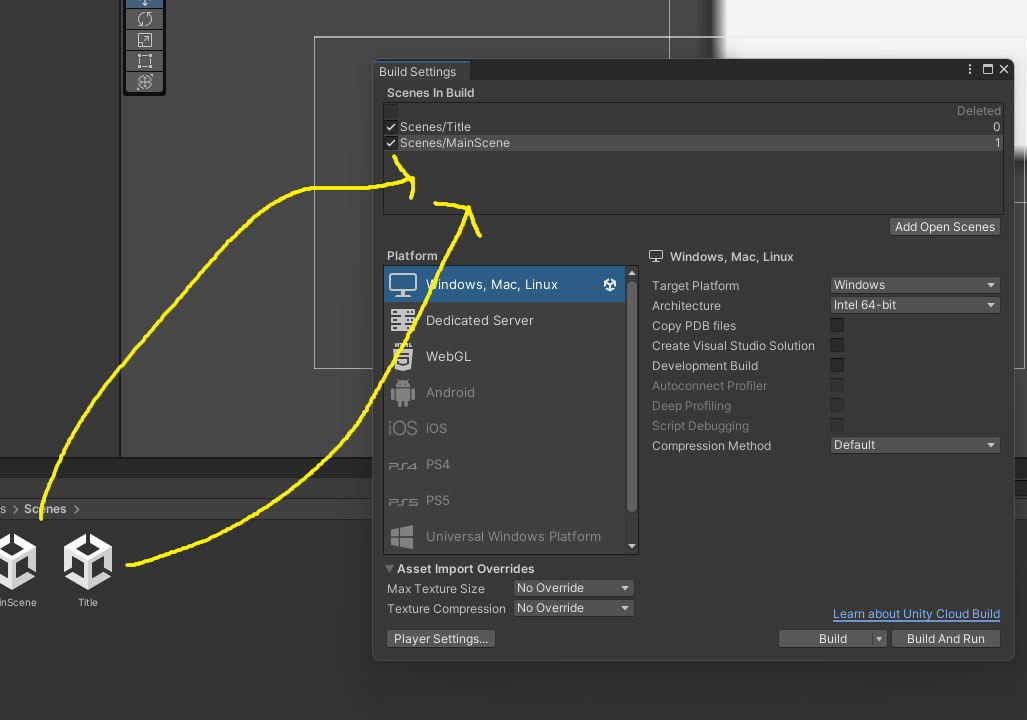Turn on Development Build

pos(837,366)
